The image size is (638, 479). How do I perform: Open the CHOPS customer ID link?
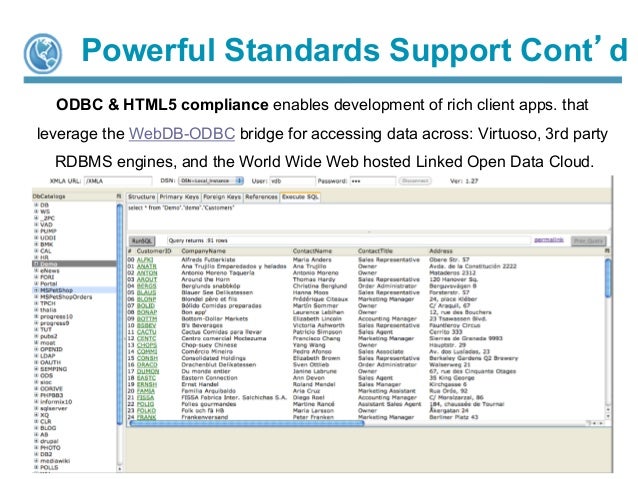(146, 345)
